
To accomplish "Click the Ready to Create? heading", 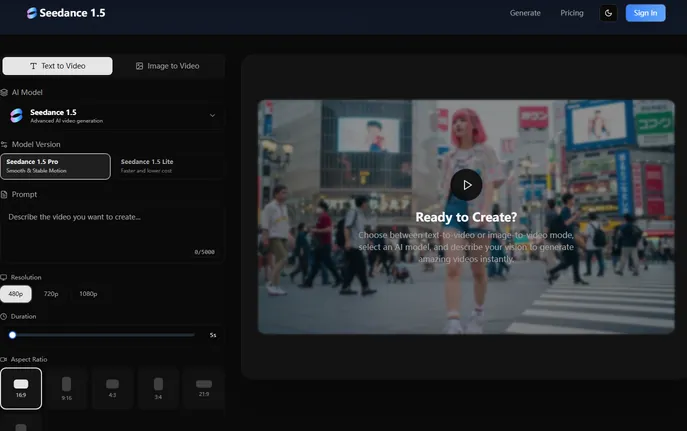I will (466, 217).
